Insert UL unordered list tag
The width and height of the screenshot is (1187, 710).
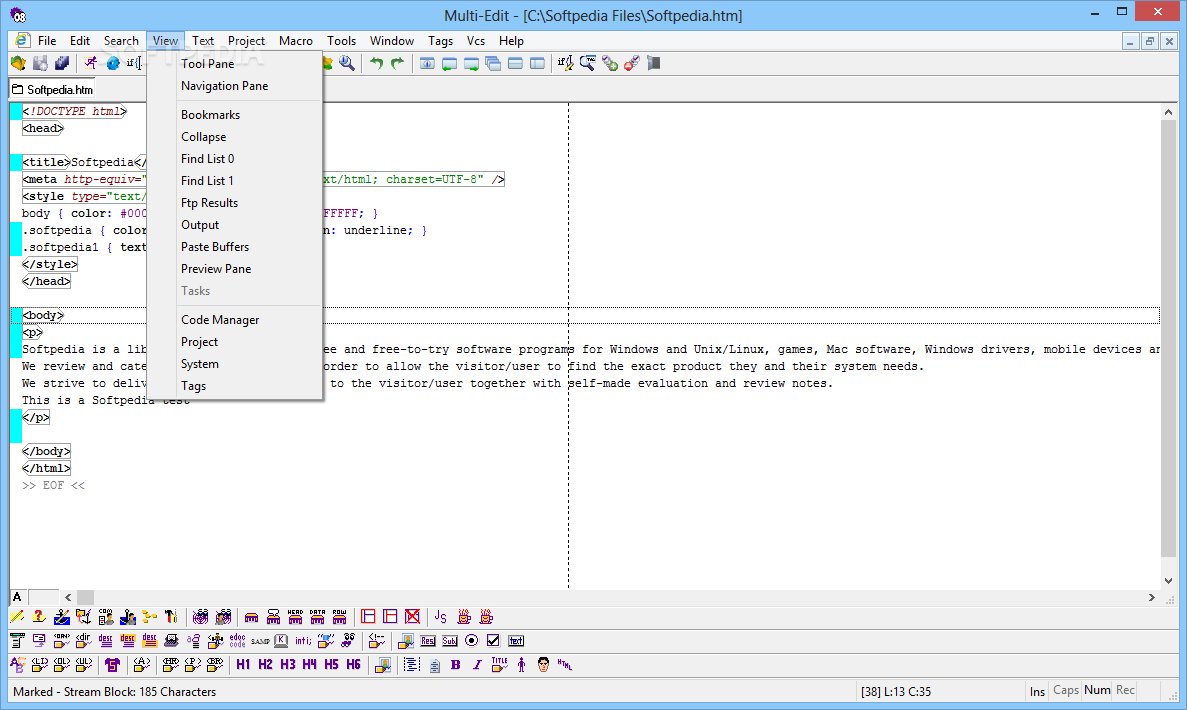(x=83, y=665)
